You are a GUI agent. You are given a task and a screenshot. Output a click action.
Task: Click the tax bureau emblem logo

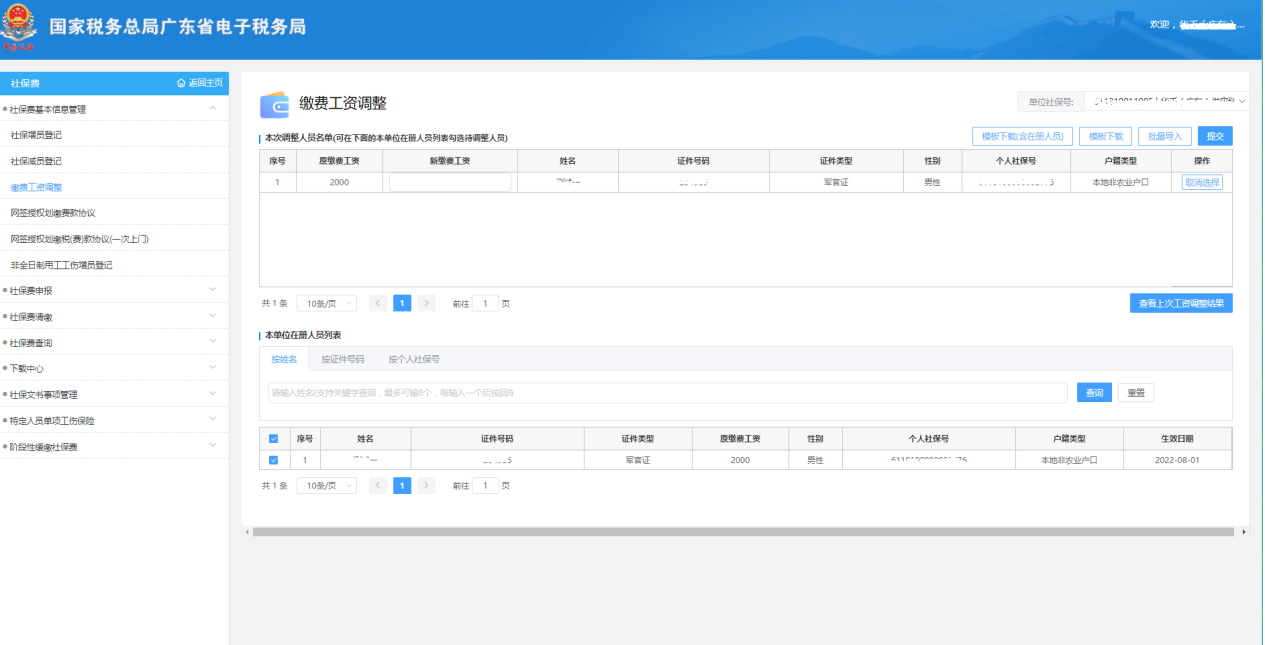[x=18, y=27]
